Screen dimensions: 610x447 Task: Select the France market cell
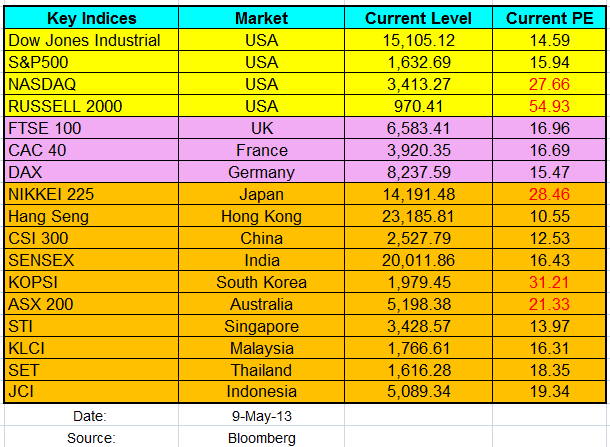pyautogui.click(x=261, y=150)
